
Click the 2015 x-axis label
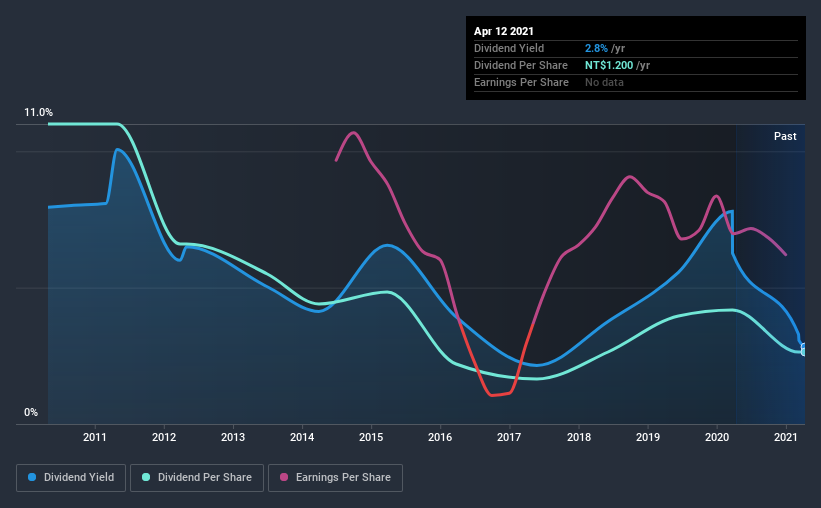tap(371, 437)
